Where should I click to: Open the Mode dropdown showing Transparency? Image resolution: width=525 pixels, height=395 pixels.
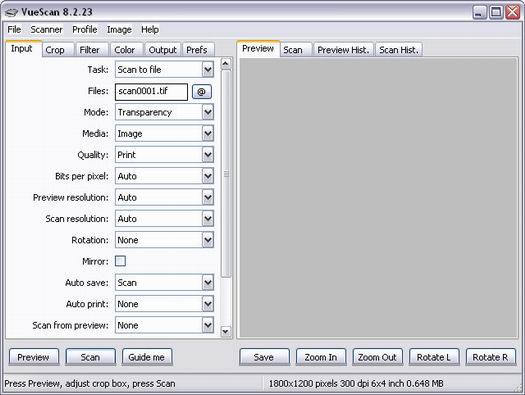point(164,112)
